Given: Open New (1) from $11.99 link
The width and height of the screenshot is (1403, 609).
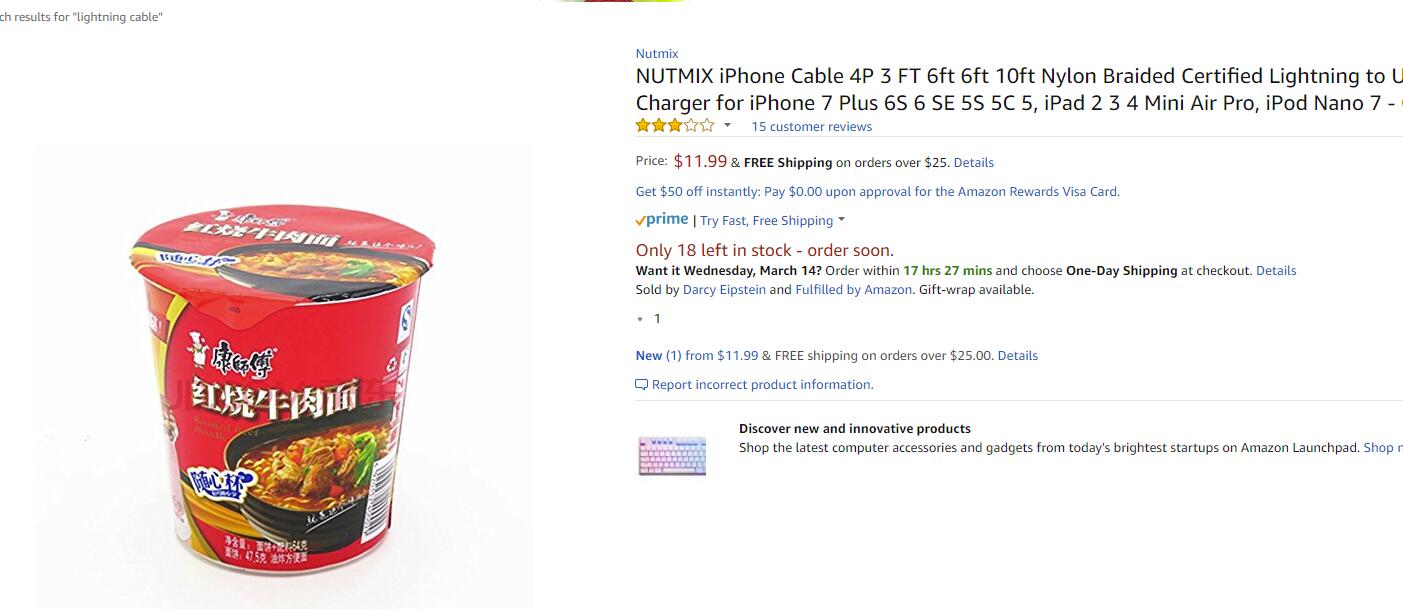Looking at the screenshot, I should (x=697, y=356).
